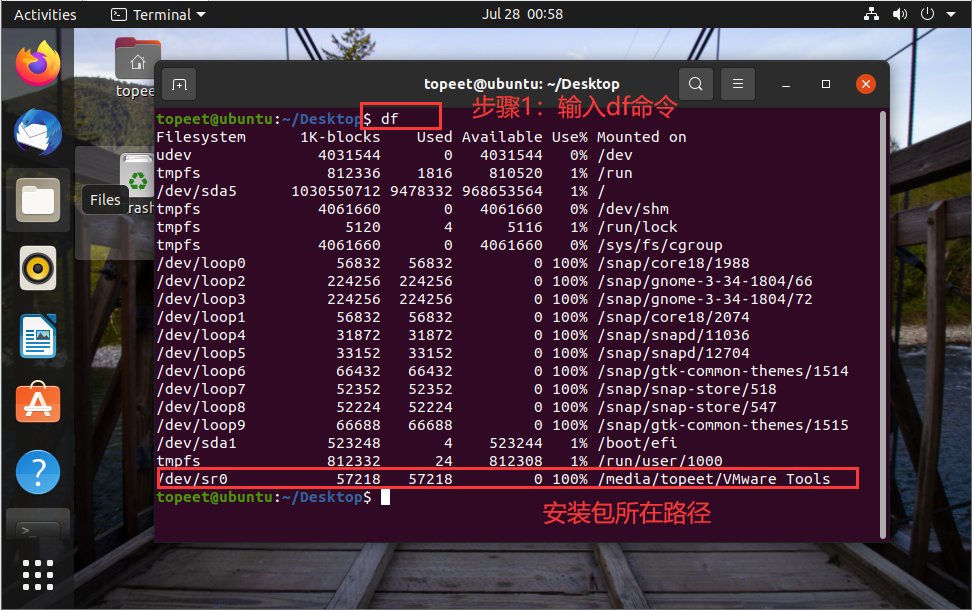Click the /dev/shm mount point
This screenshot has width=972, height=610.
pyautogui.click(x=633, y=209)
